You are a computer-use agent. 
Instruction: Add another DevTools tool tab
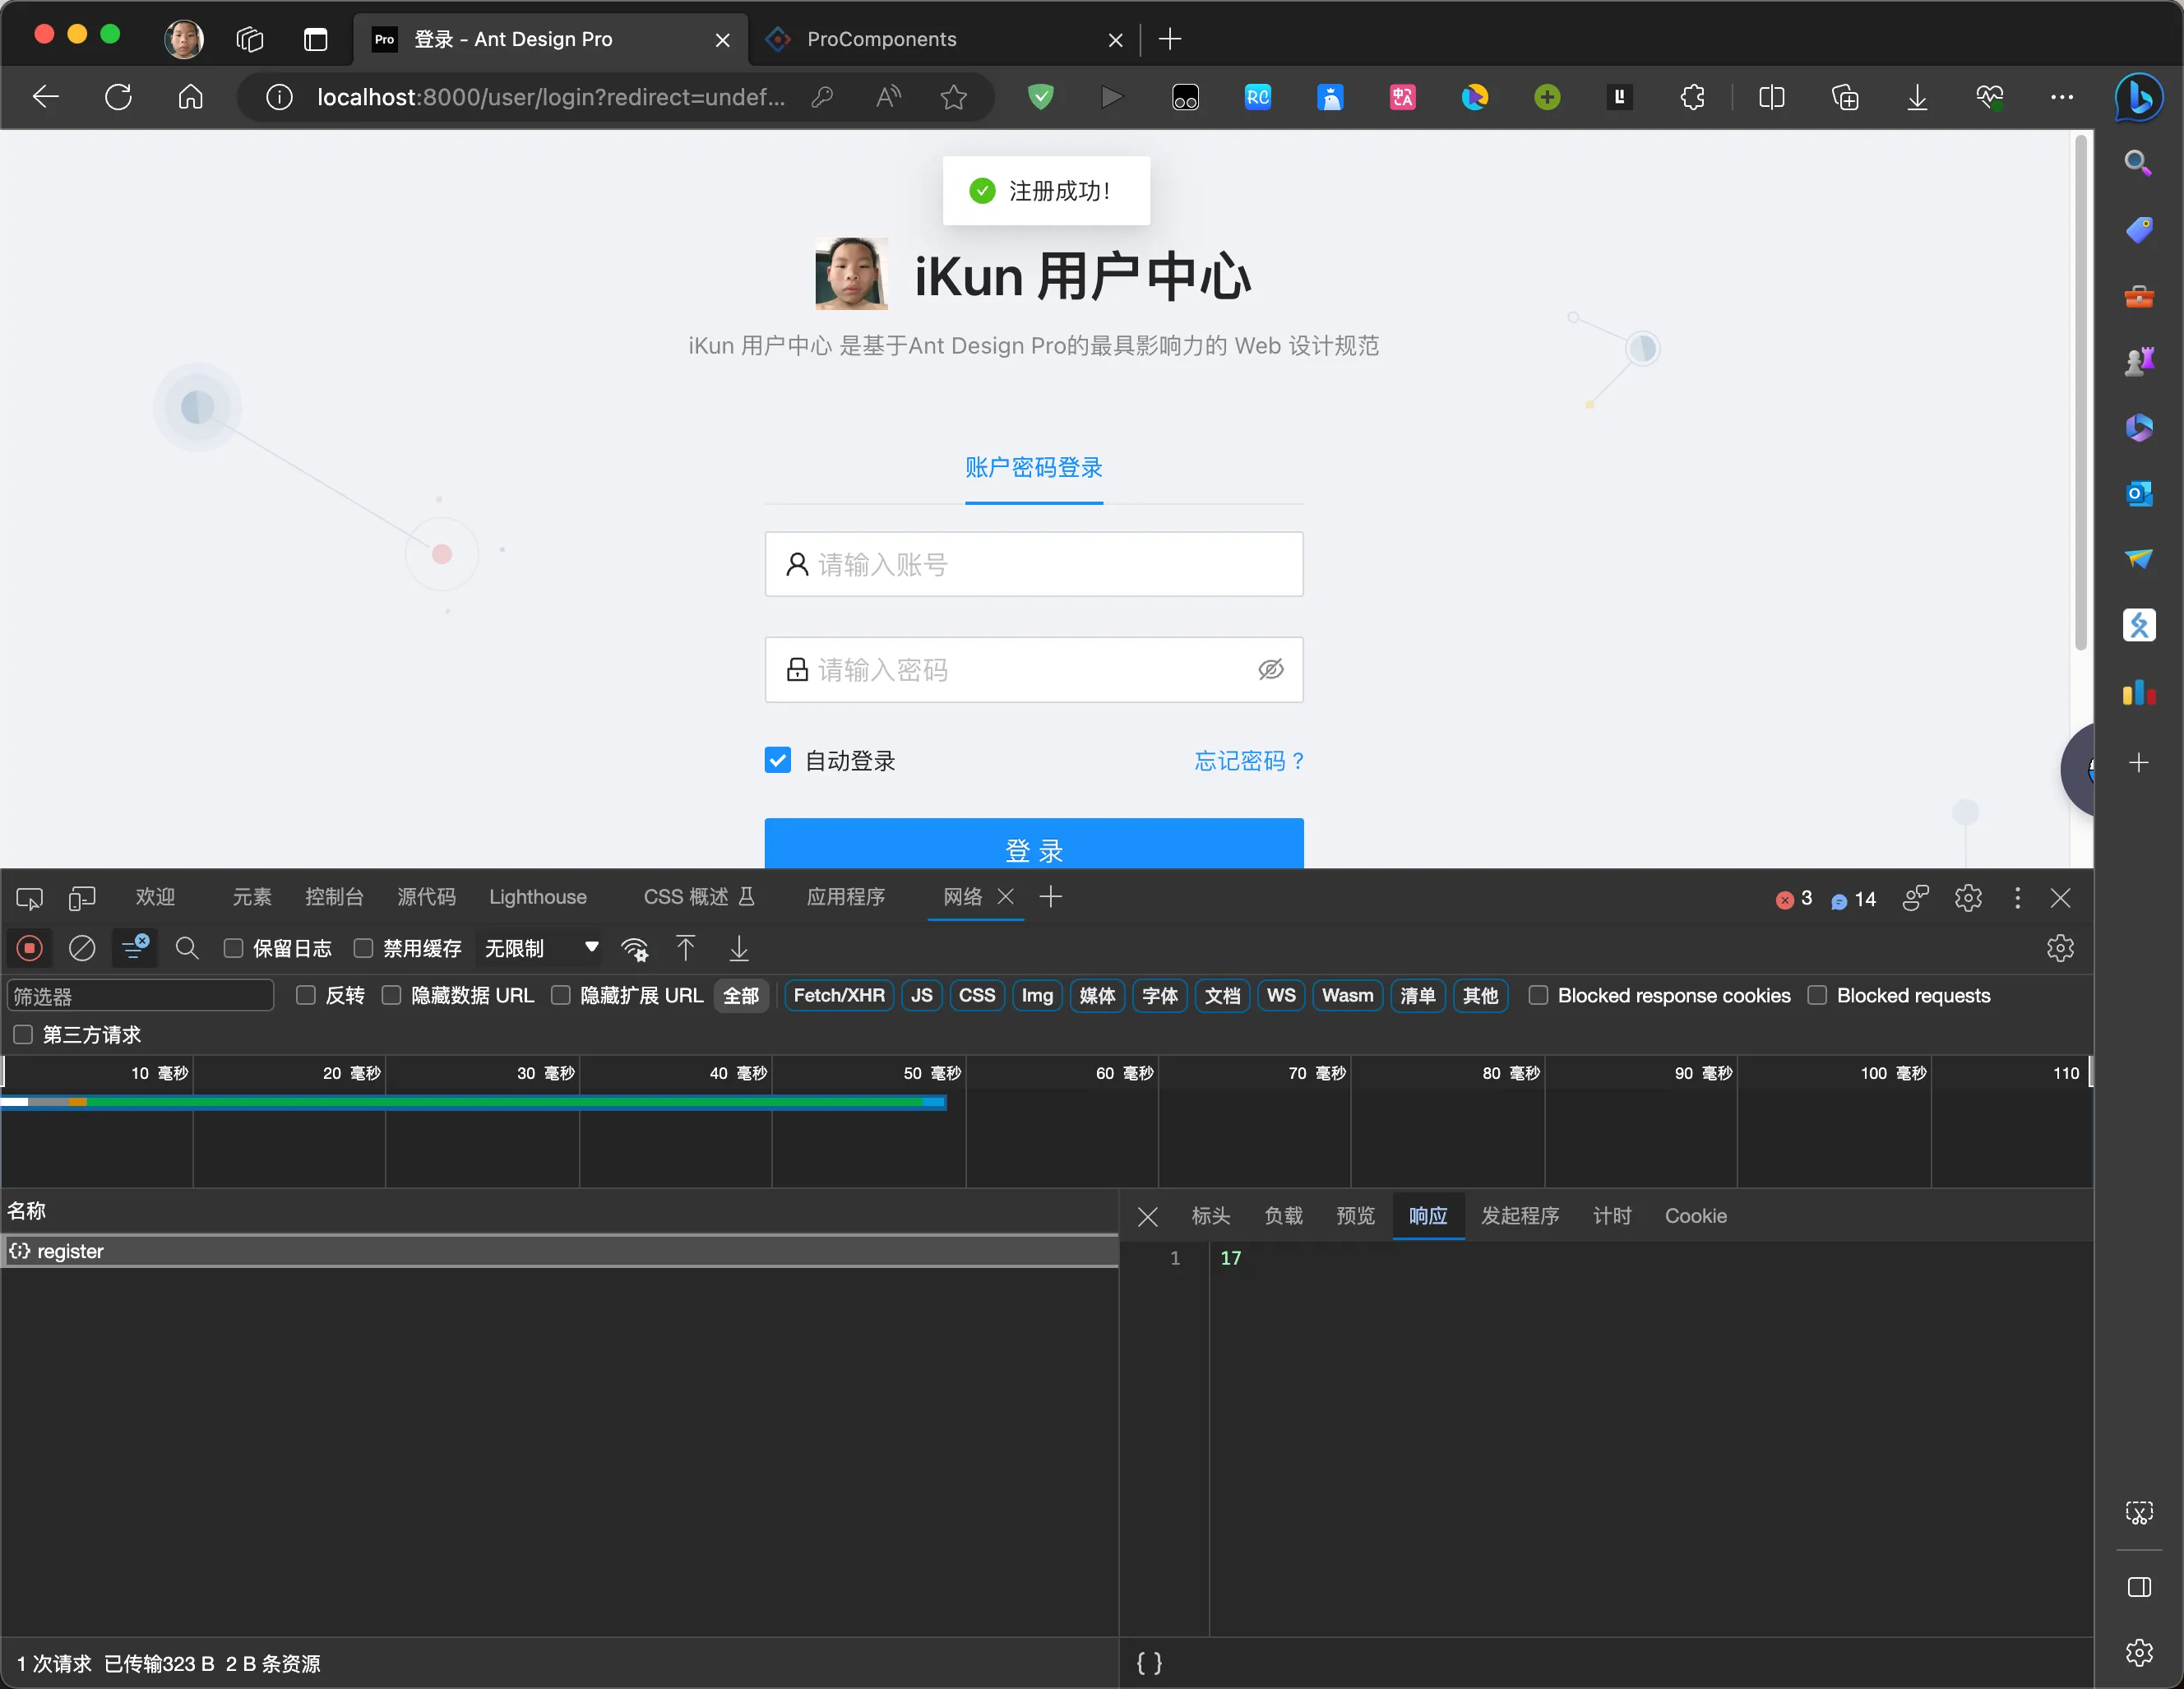click(1050, 897)
